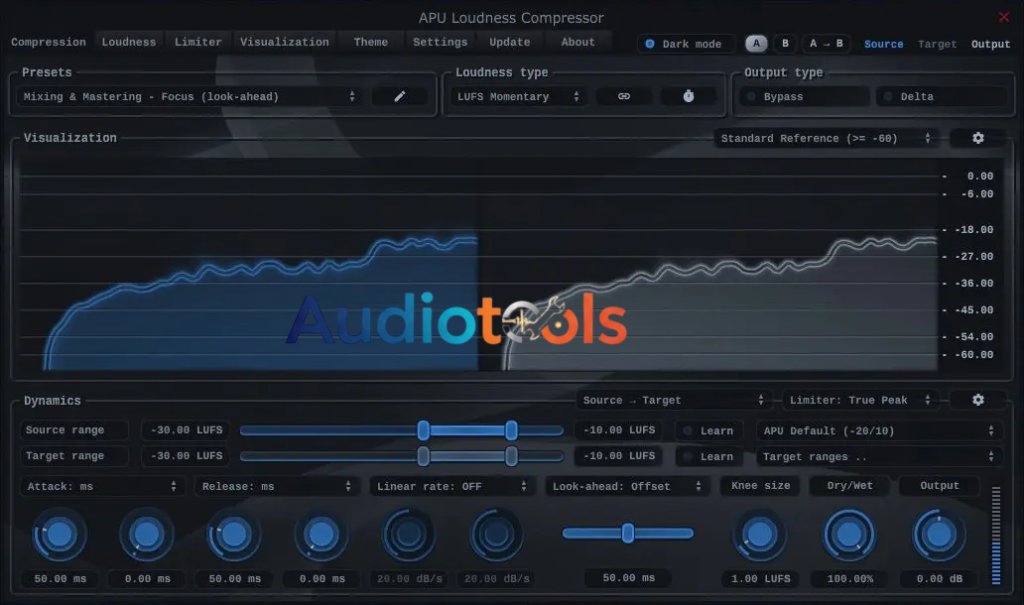Viewport: 1024px width, 605px height.
Task: Open the Theme menu
Action: coord(370,41)
